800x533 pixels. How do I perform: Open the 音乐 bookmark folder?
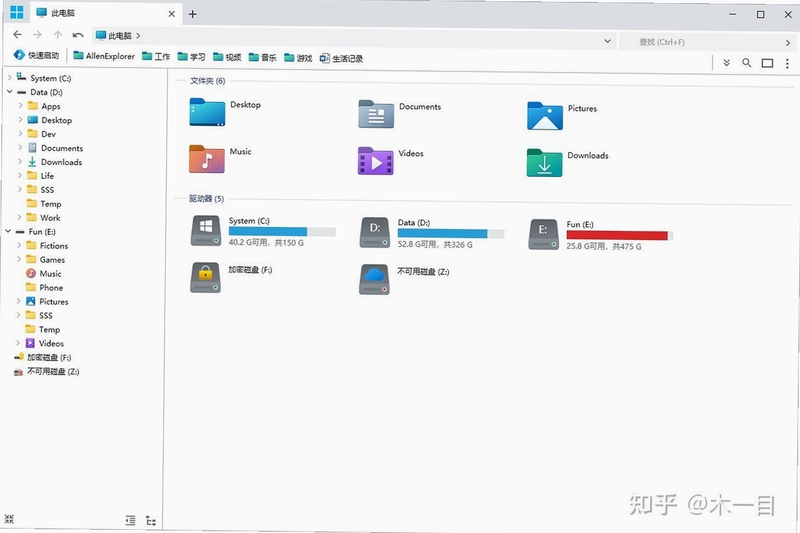(262, 57)
